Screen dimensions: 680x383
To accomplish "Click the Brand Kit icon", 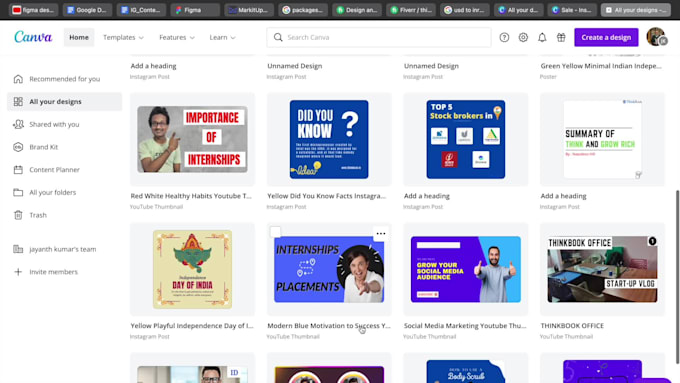I will (18, 147).
